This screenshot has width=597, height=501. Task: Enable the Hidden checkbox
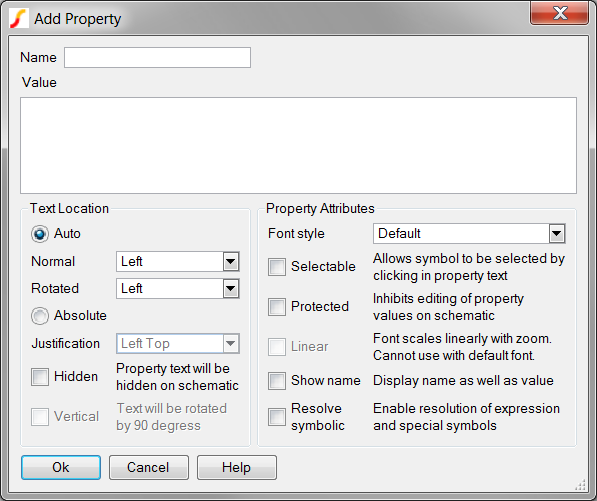[40, 377]
